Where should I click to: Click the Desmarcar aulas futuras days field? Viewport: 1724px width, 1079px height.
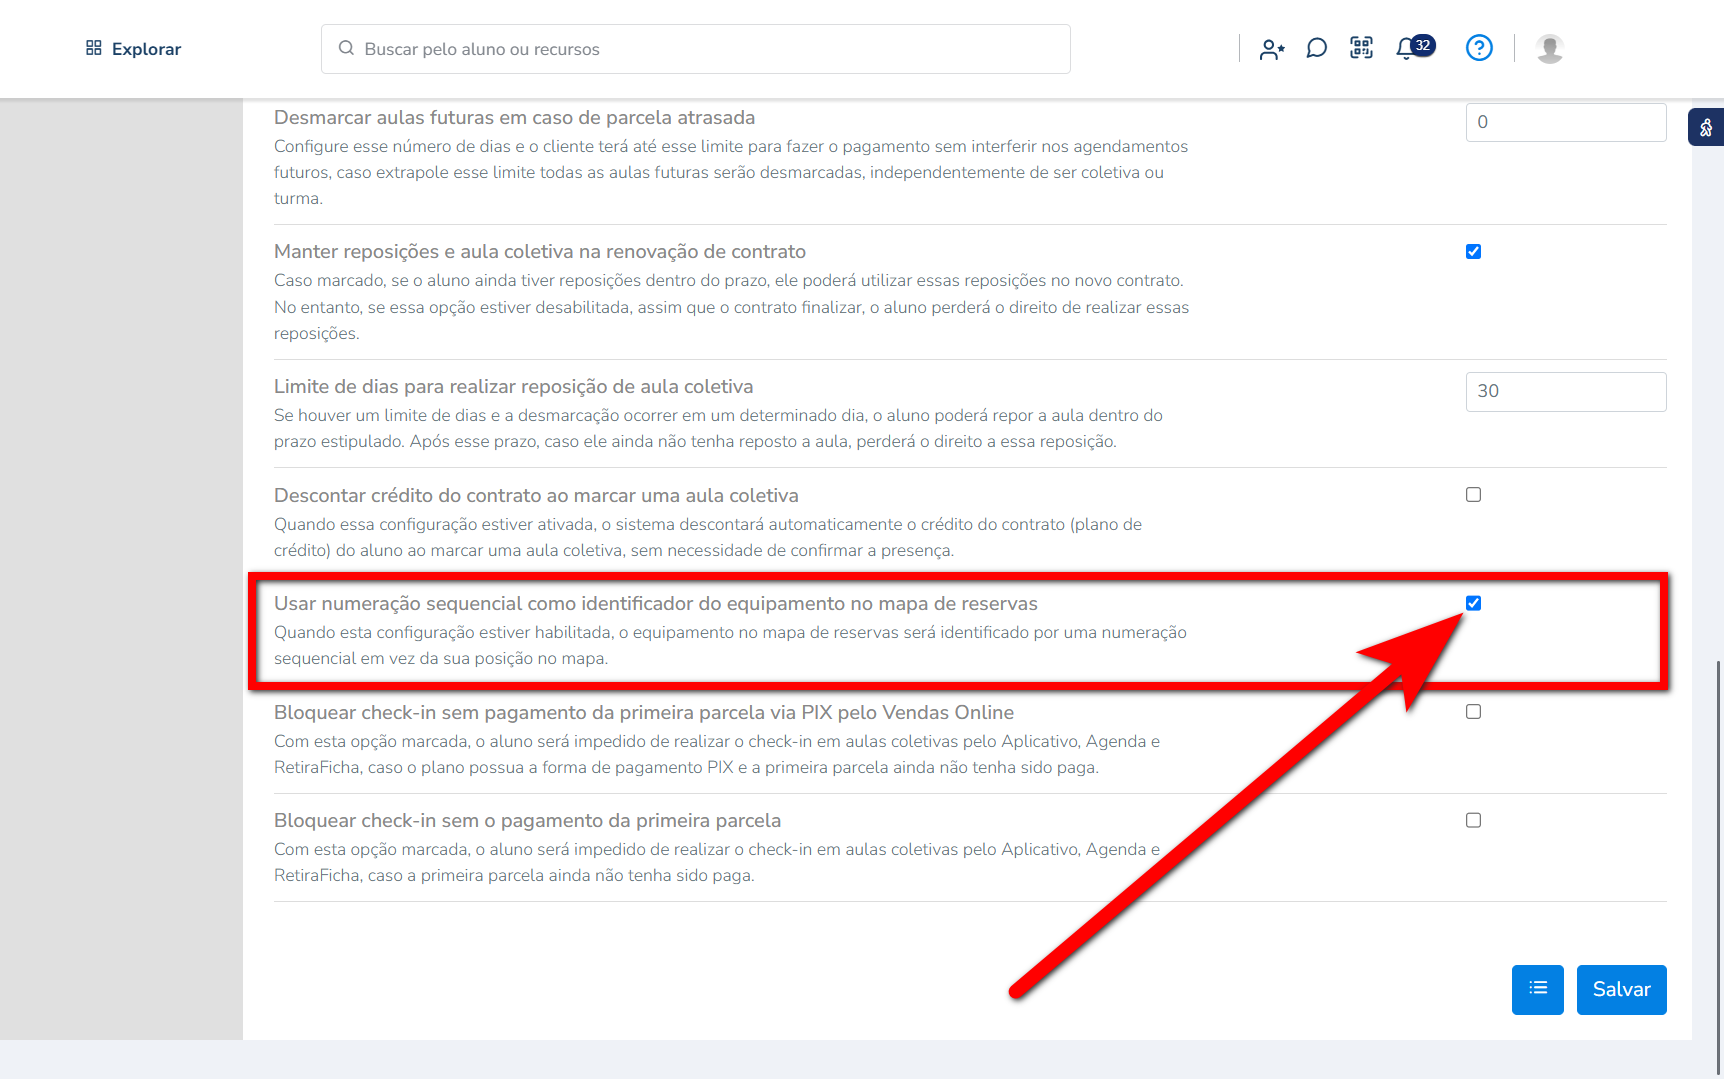(1565, 122)
